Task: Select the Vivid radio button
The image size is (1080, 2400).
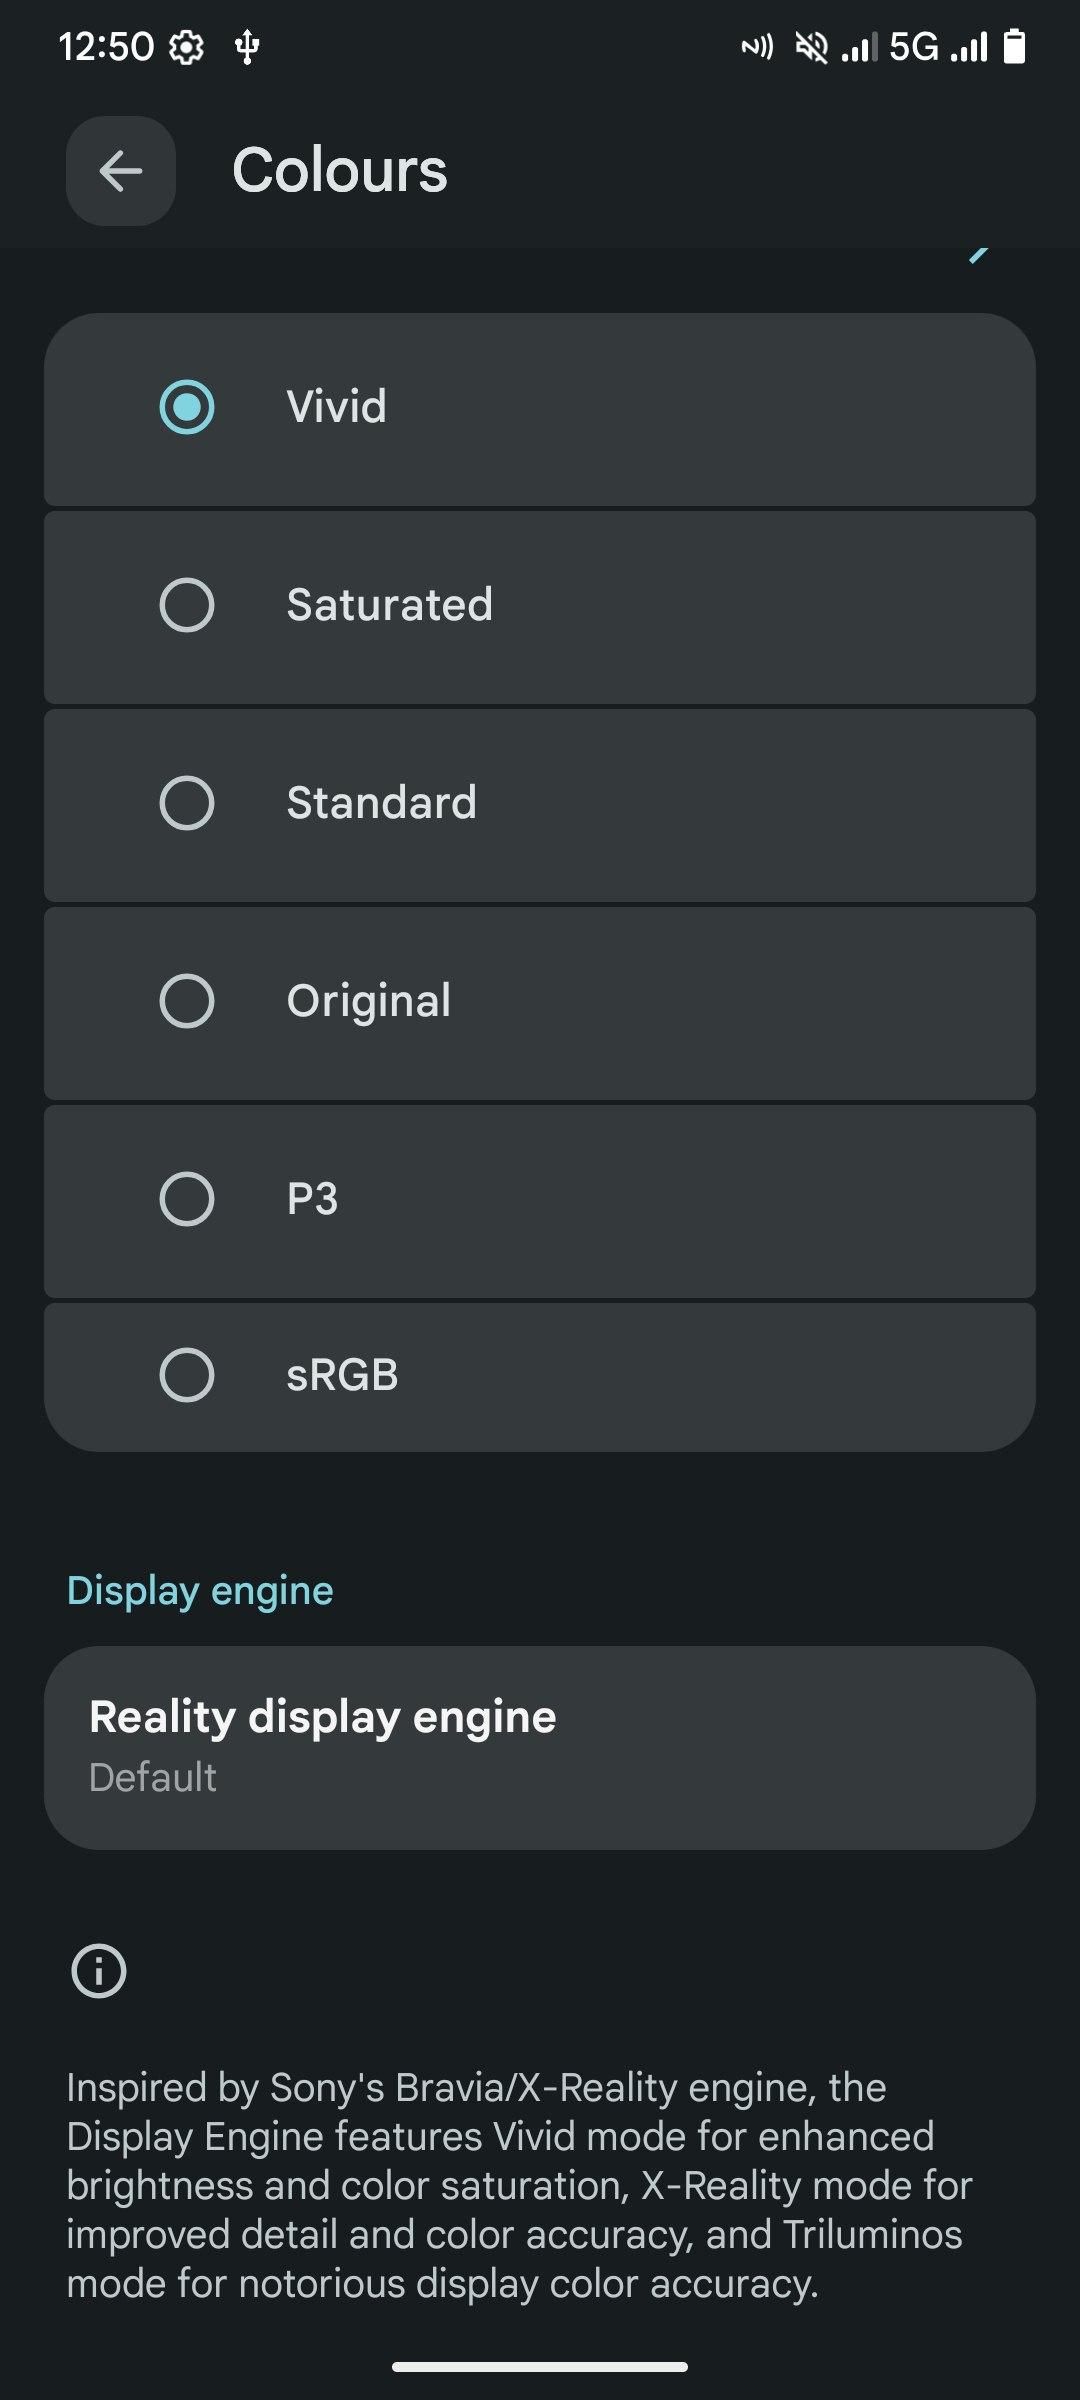Action: (187, 407)
